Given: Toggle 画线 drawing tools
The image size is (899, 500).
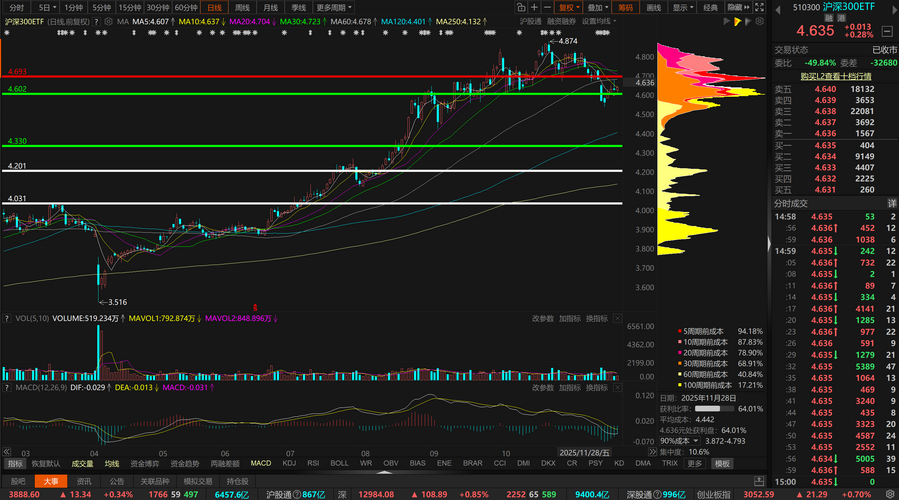Looking at the screenshot, I should click(654, 7).
